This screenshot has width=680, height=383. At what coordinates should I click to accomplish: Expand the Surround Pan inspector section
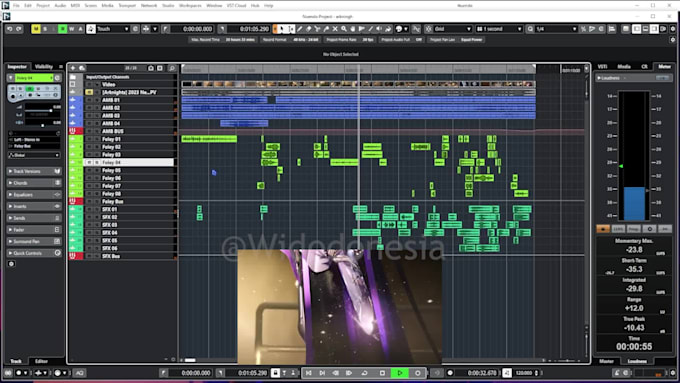click(x=34, y=241)
